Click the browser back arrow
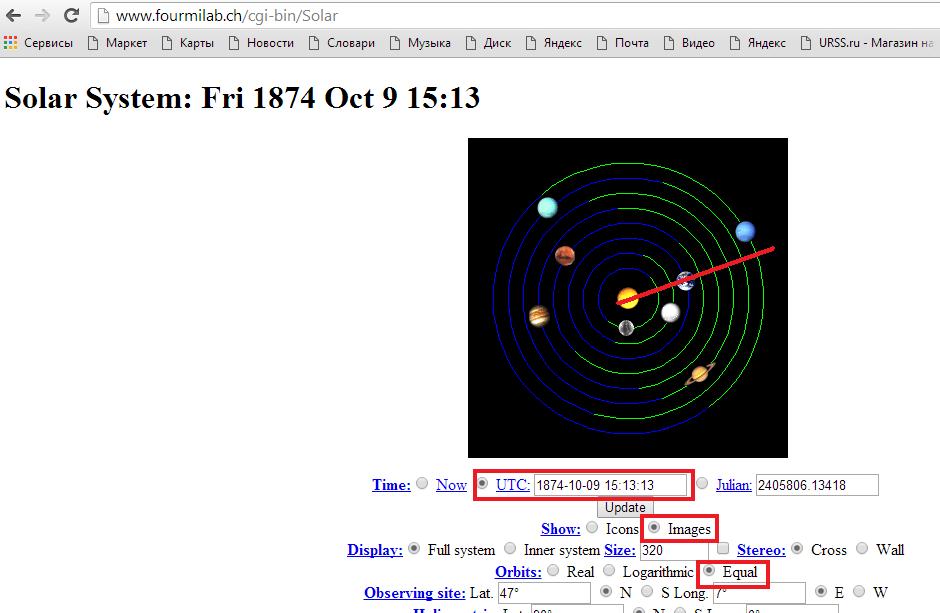940x613 pixels. 14,16
